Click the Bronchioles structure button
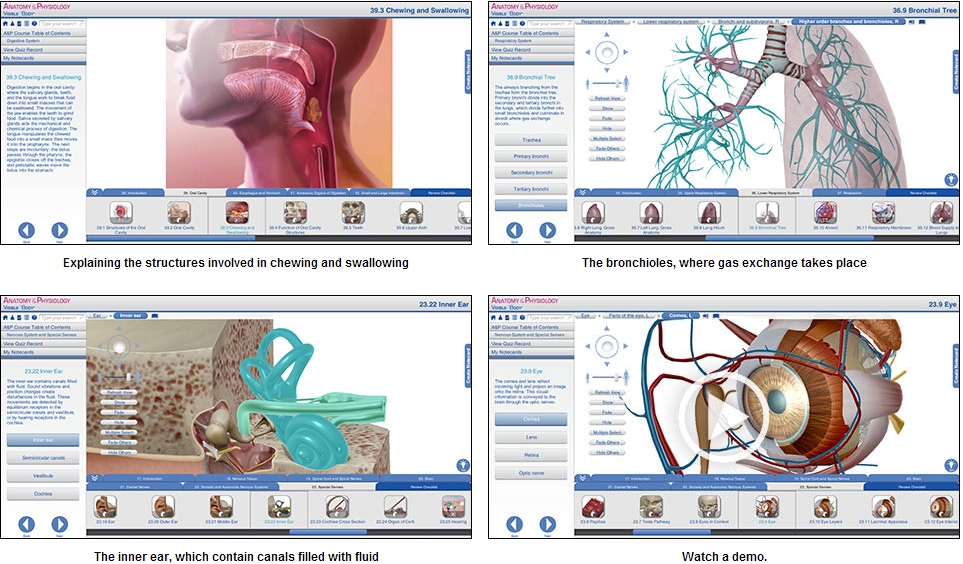This screenshot has width=963, height=564. (x=531, y=205)
